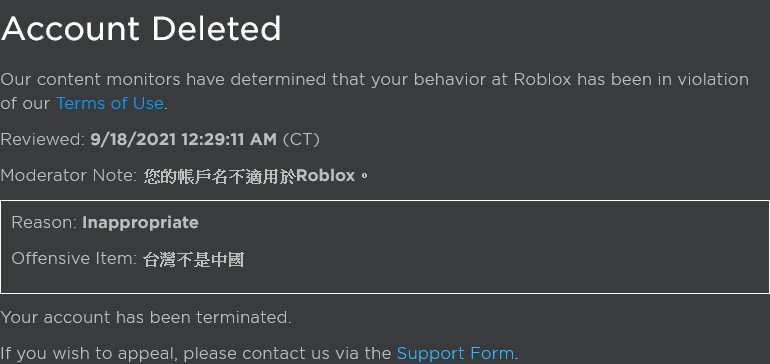Click the Reason label in the box
This screenshot has height=364, width=770.
(x=44, y=223)
